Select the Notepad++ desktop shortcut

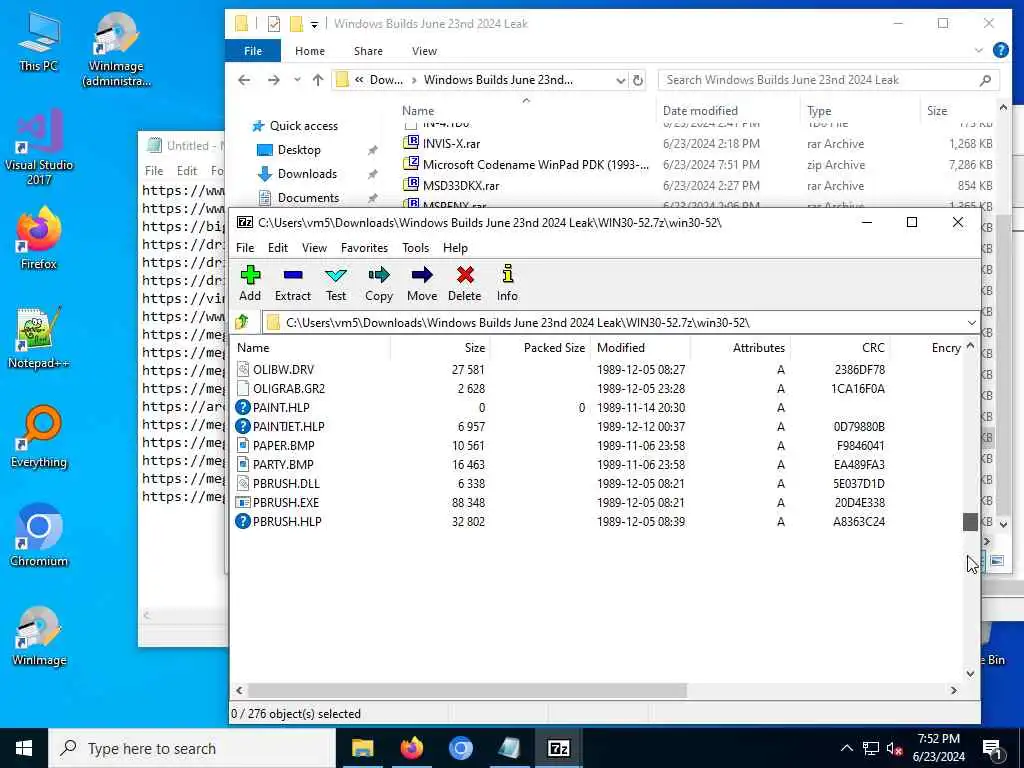[x=39, y=338]
